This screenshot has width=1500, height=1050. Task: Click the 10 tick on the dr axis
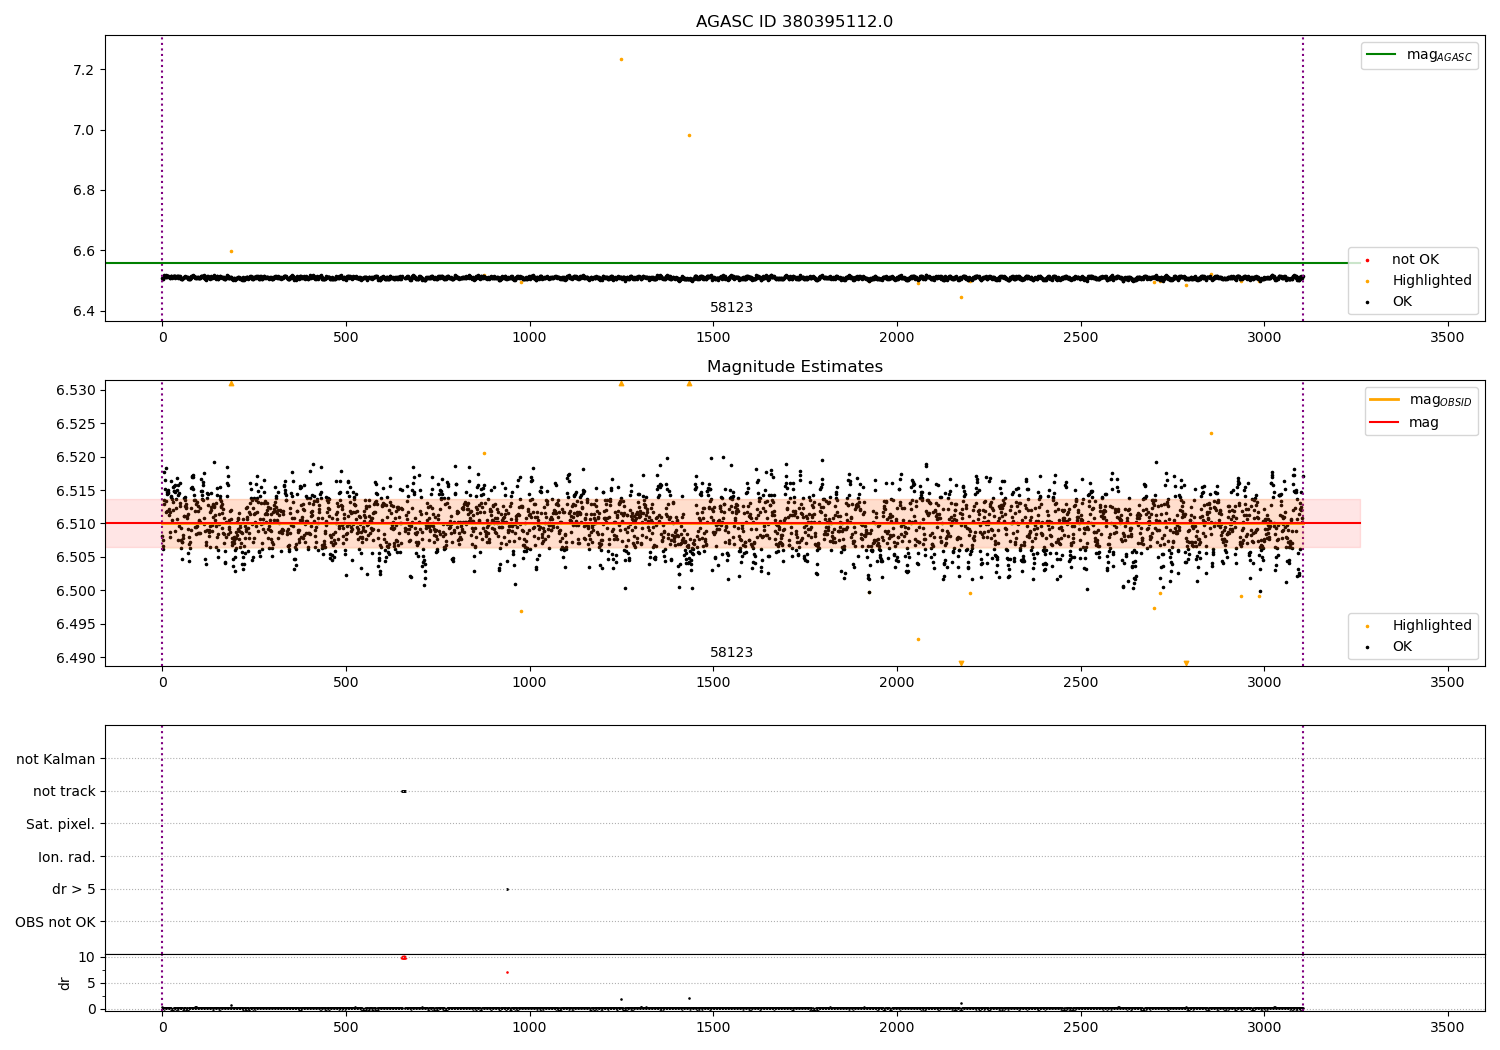click(x=87, y=958)
